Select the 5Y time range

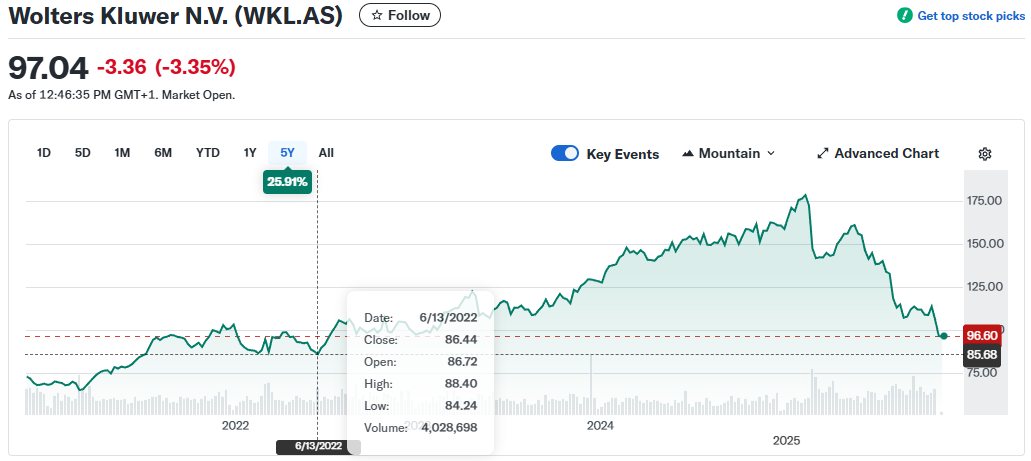click(287, 153)
